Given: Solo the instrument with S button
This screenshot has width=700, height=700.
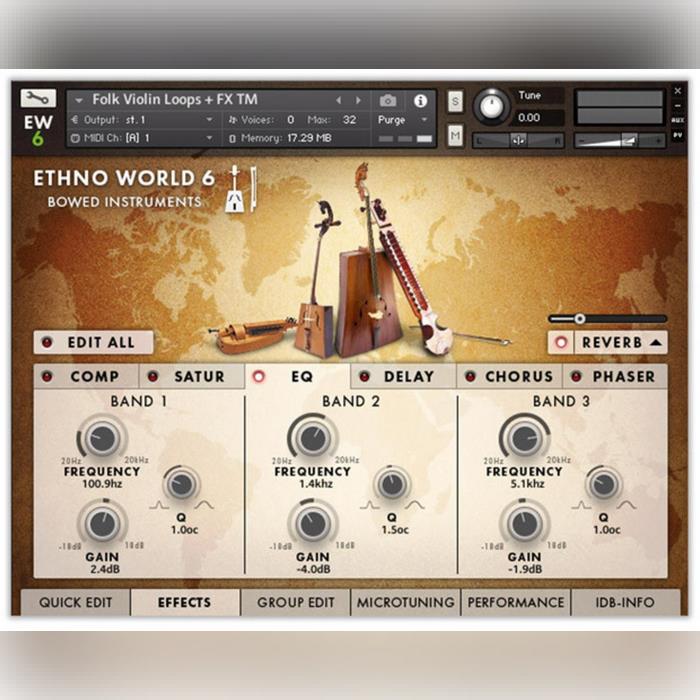Looking at the screenshot, I should (455, 101).
